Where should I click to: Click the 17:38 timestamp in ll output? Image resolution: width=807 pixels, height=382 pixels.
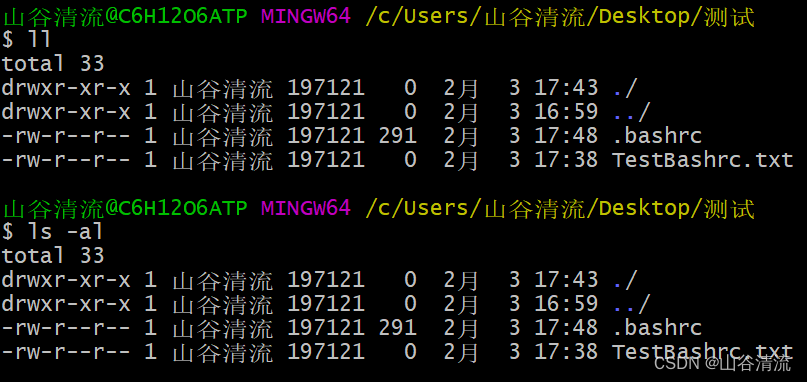click(x=566, y=160)
